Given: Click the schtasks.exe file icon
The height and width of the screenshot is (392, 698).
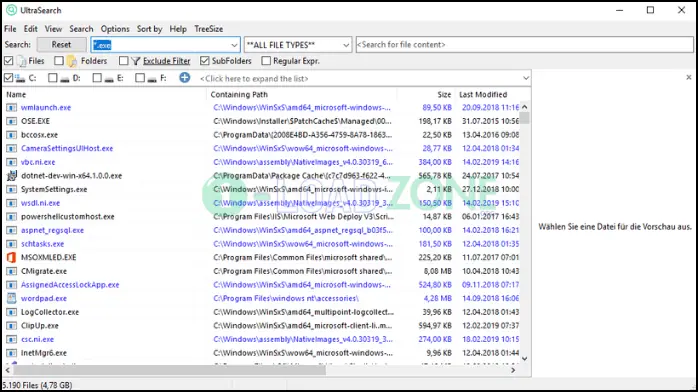Looking at the screenshot, I should pyautogui.click(x=12, y=244).
